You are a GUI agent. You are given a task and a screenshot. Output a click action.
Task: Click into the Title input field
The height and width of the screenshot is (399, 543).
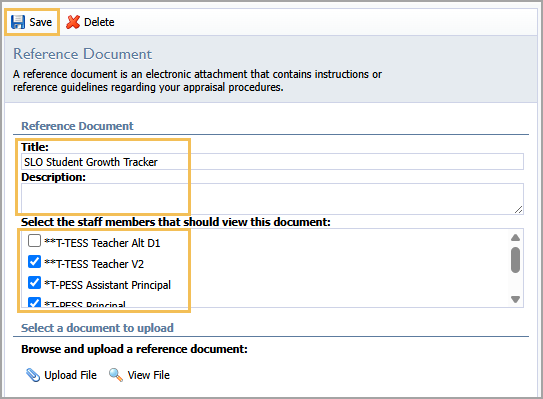click(x=272, y=162)
